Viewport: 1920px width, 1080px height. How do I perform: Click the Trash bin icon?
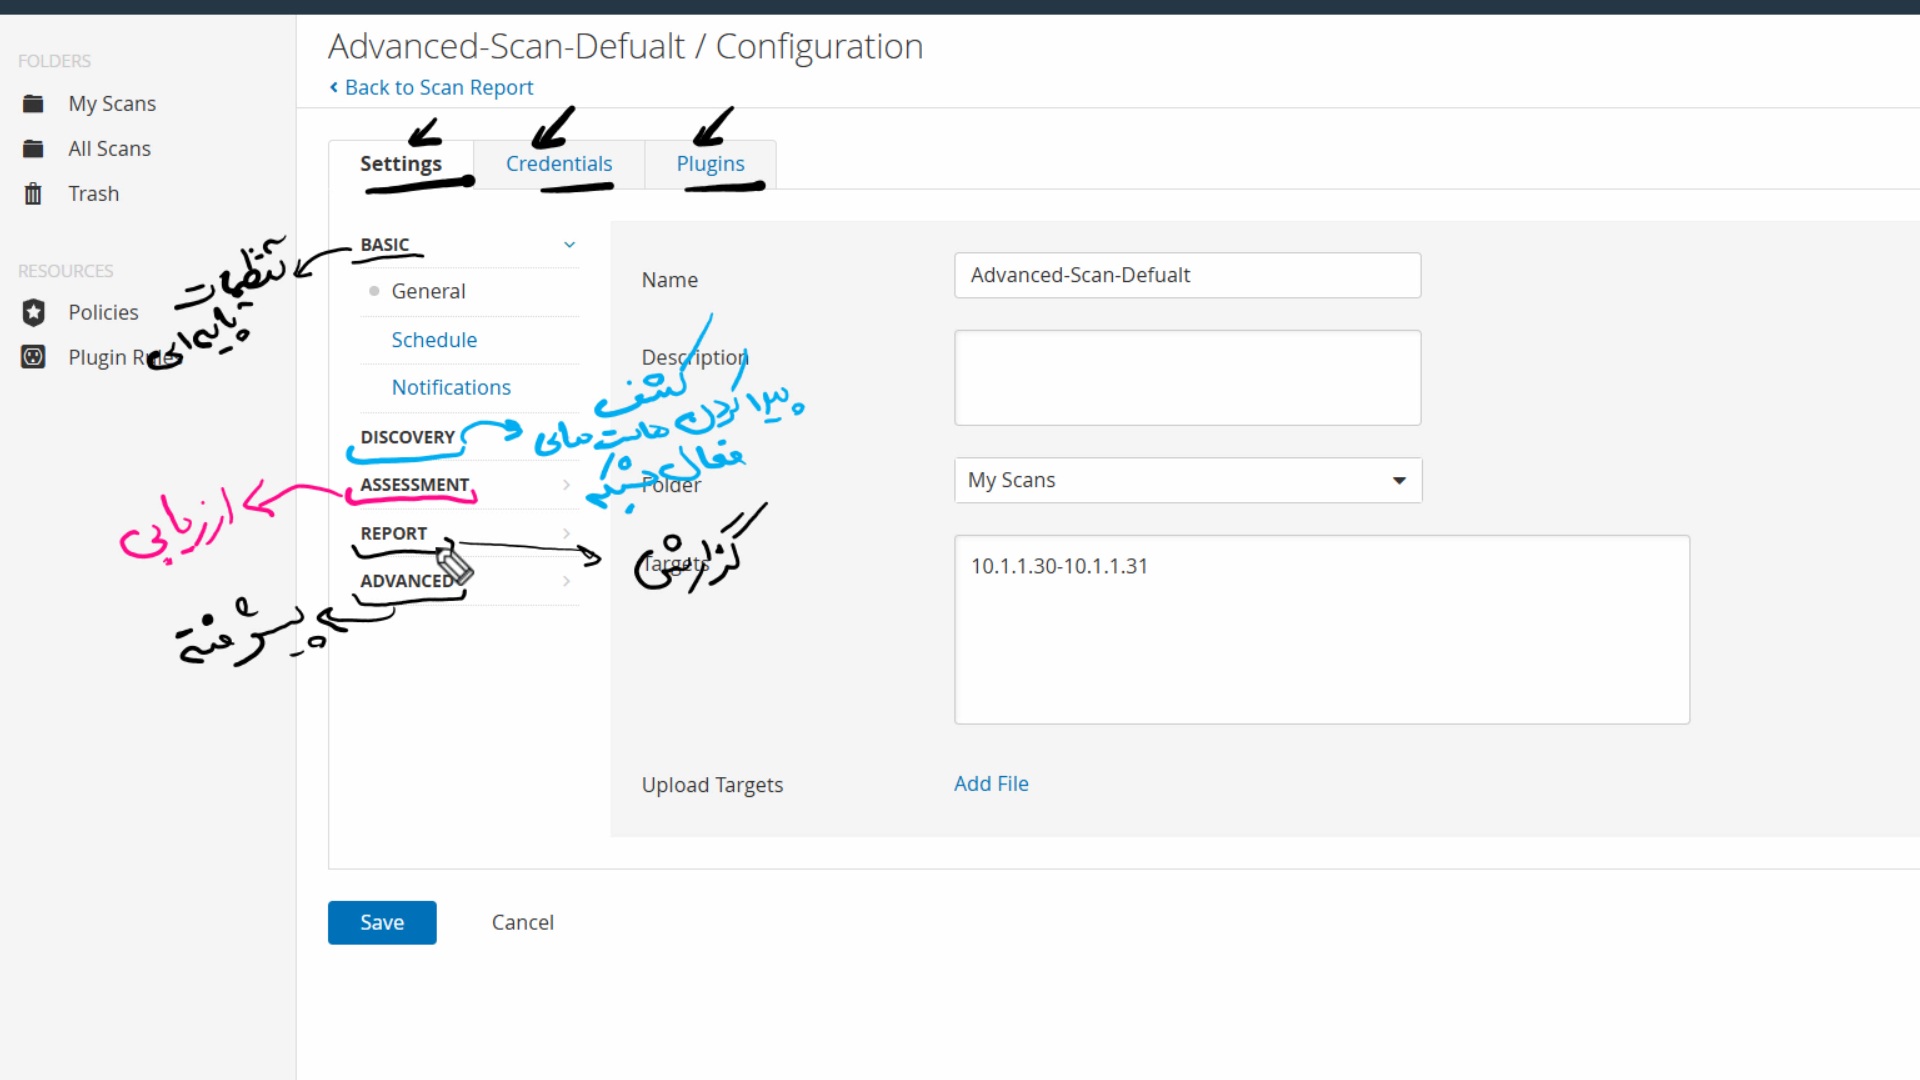pos(33,194)
